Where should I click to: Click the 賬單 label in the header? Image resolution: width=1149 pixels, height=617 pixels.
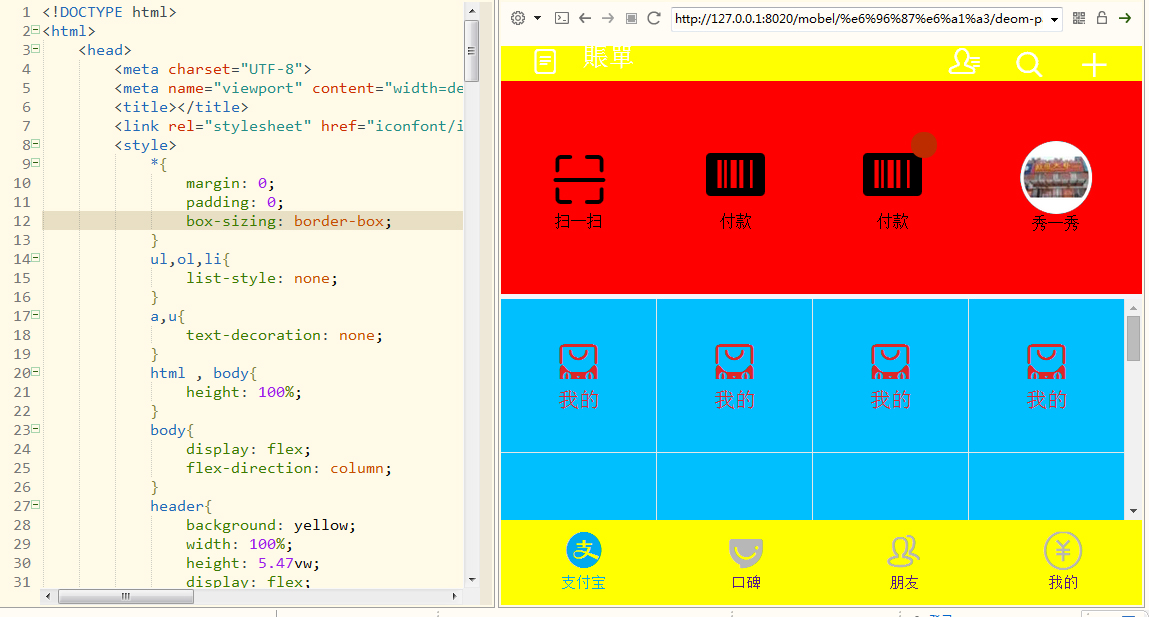tap(608, 58)
